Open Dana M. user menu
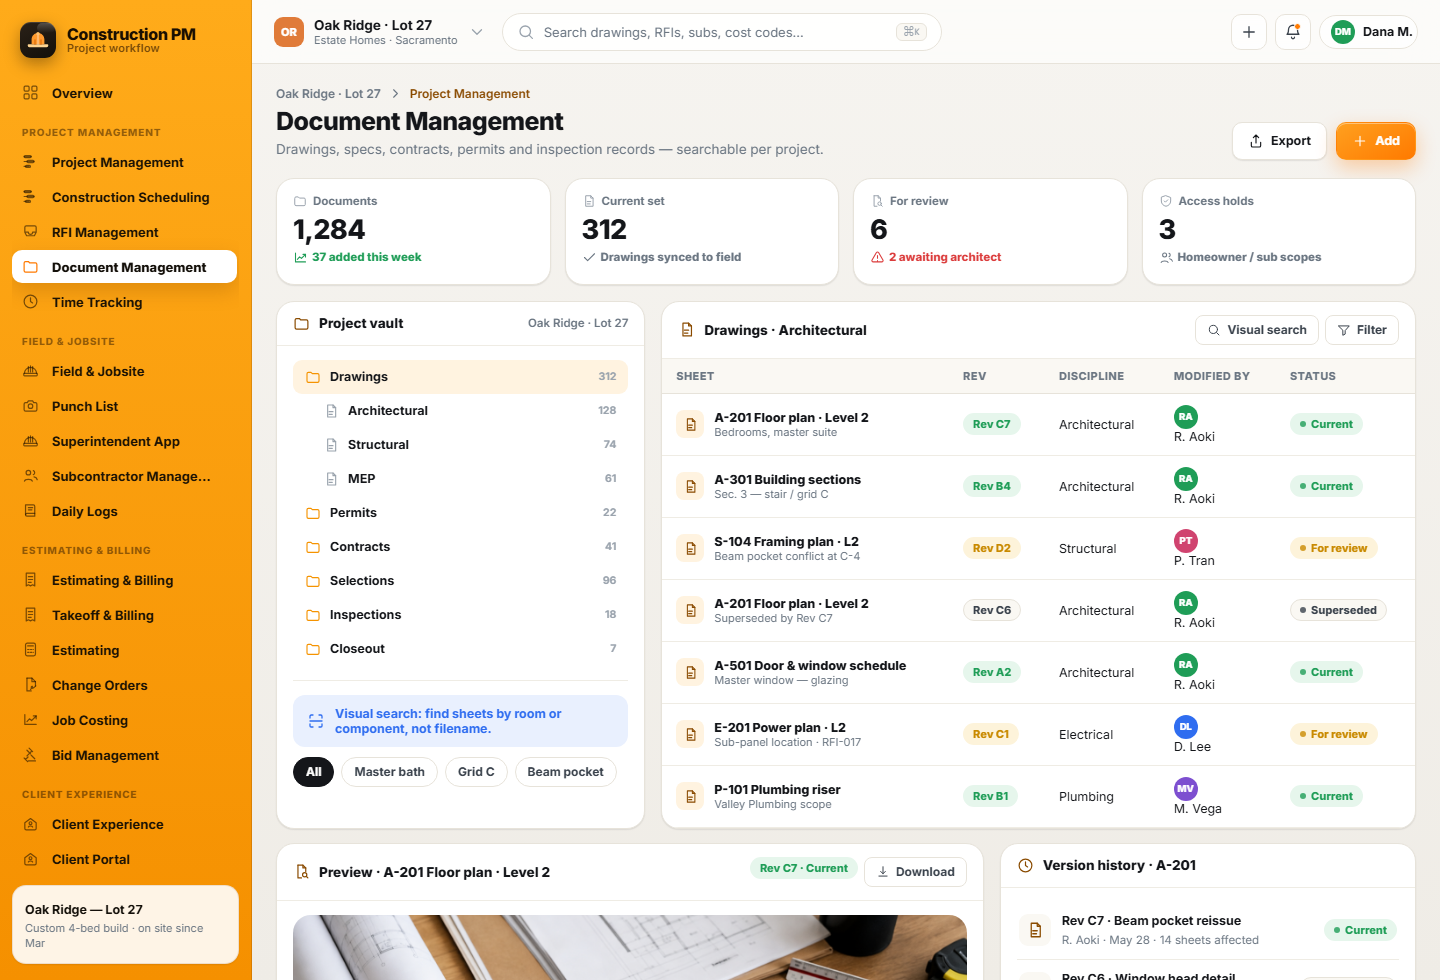The height and width of the screenshot is (980, 1440). point(1368,32)
